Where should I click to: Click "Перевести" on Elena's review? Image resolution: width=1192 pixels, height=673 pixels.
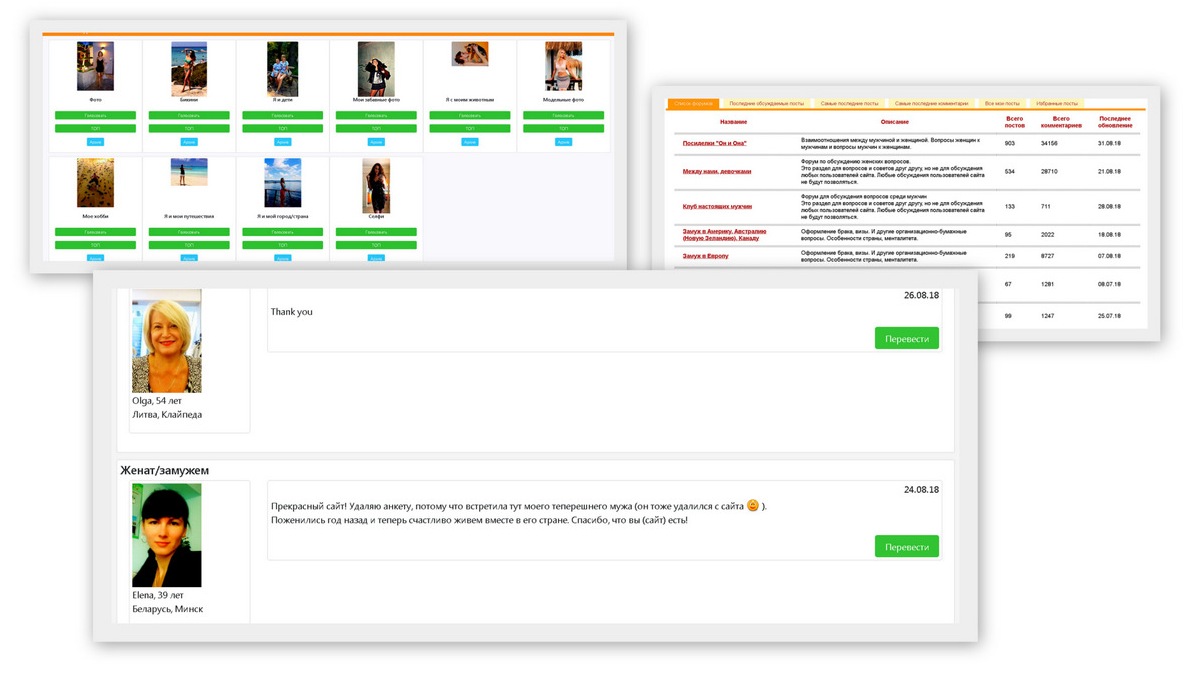[x=906, y=547]
